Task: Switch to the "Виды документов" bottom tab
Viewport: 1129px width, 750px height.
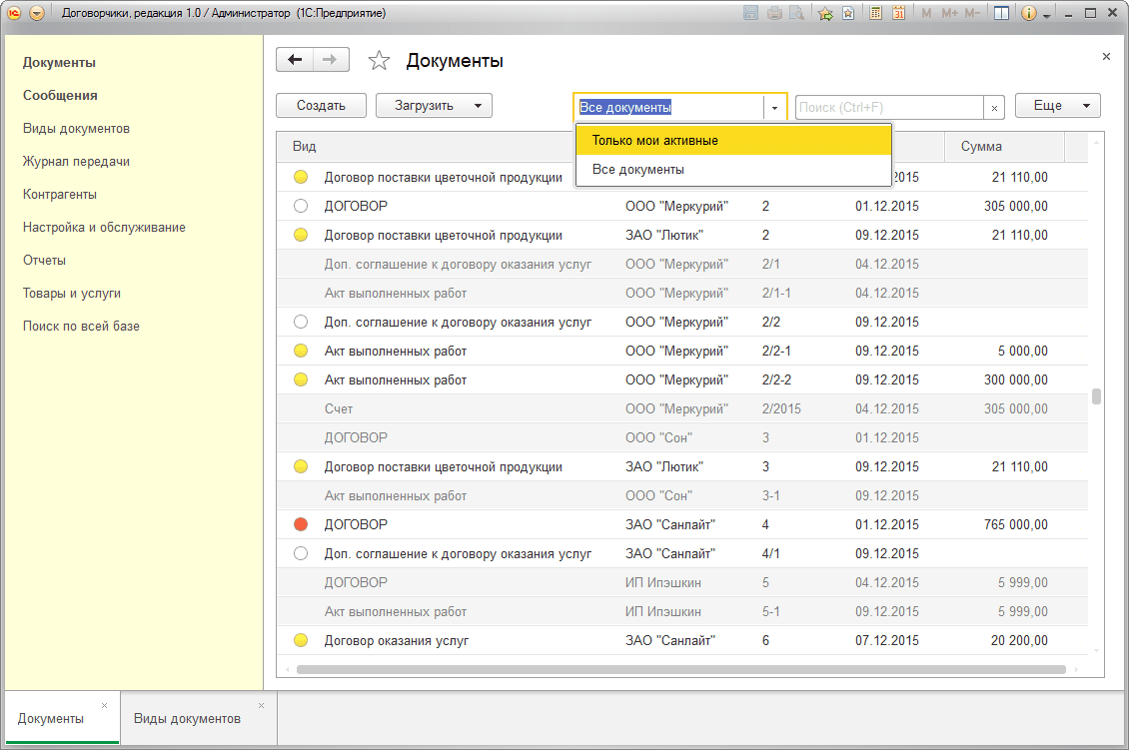Action: point(187,718)
